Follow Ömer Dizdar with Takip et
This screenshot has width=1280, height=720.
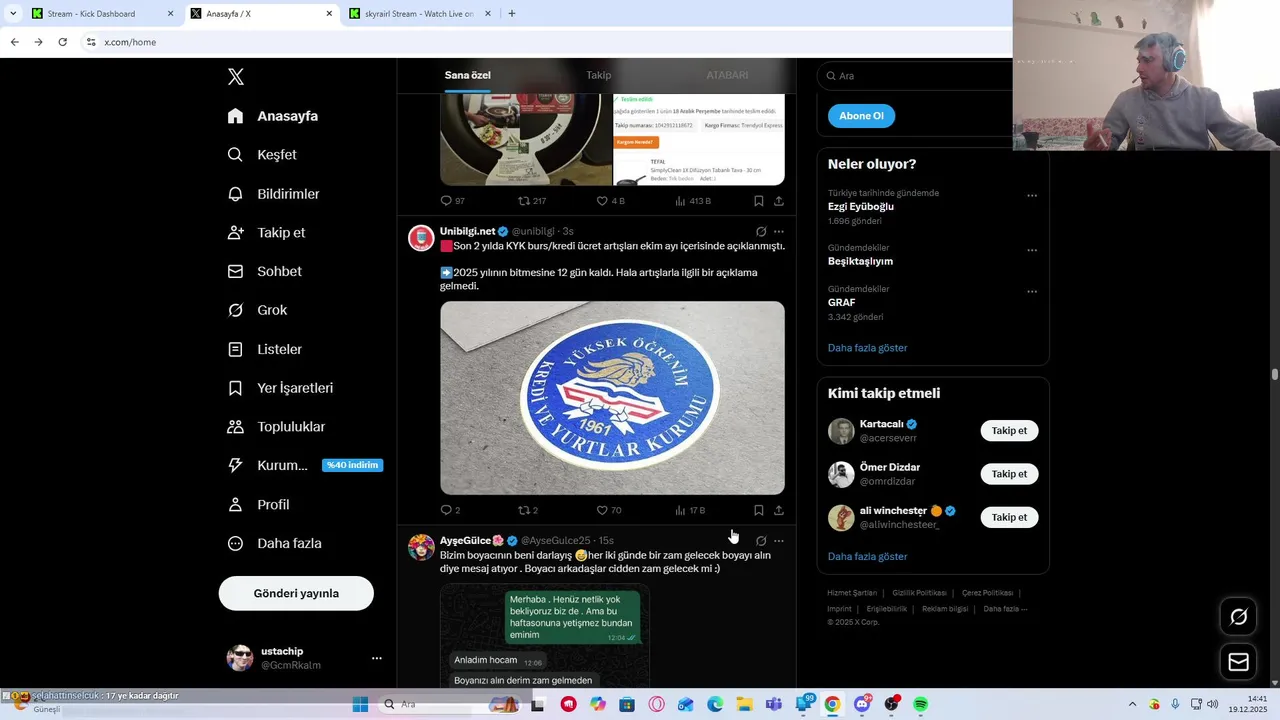pos(1009,474)
